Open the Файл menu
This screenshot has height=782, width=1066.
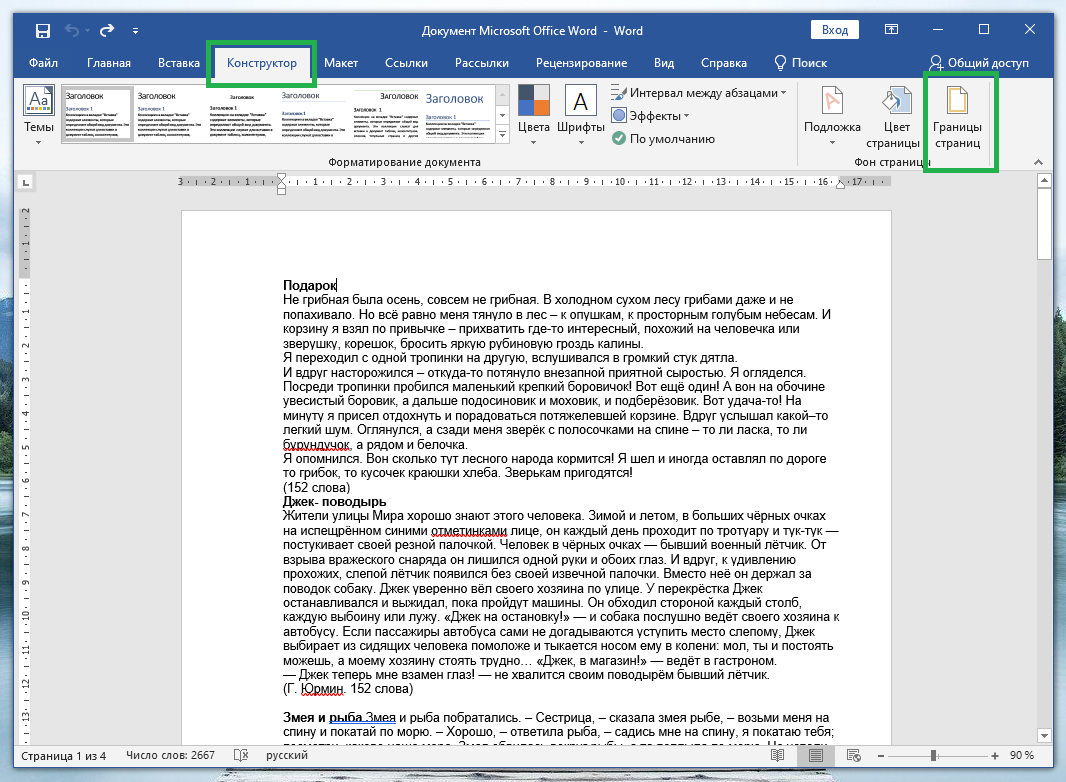(x=43, y=63)
